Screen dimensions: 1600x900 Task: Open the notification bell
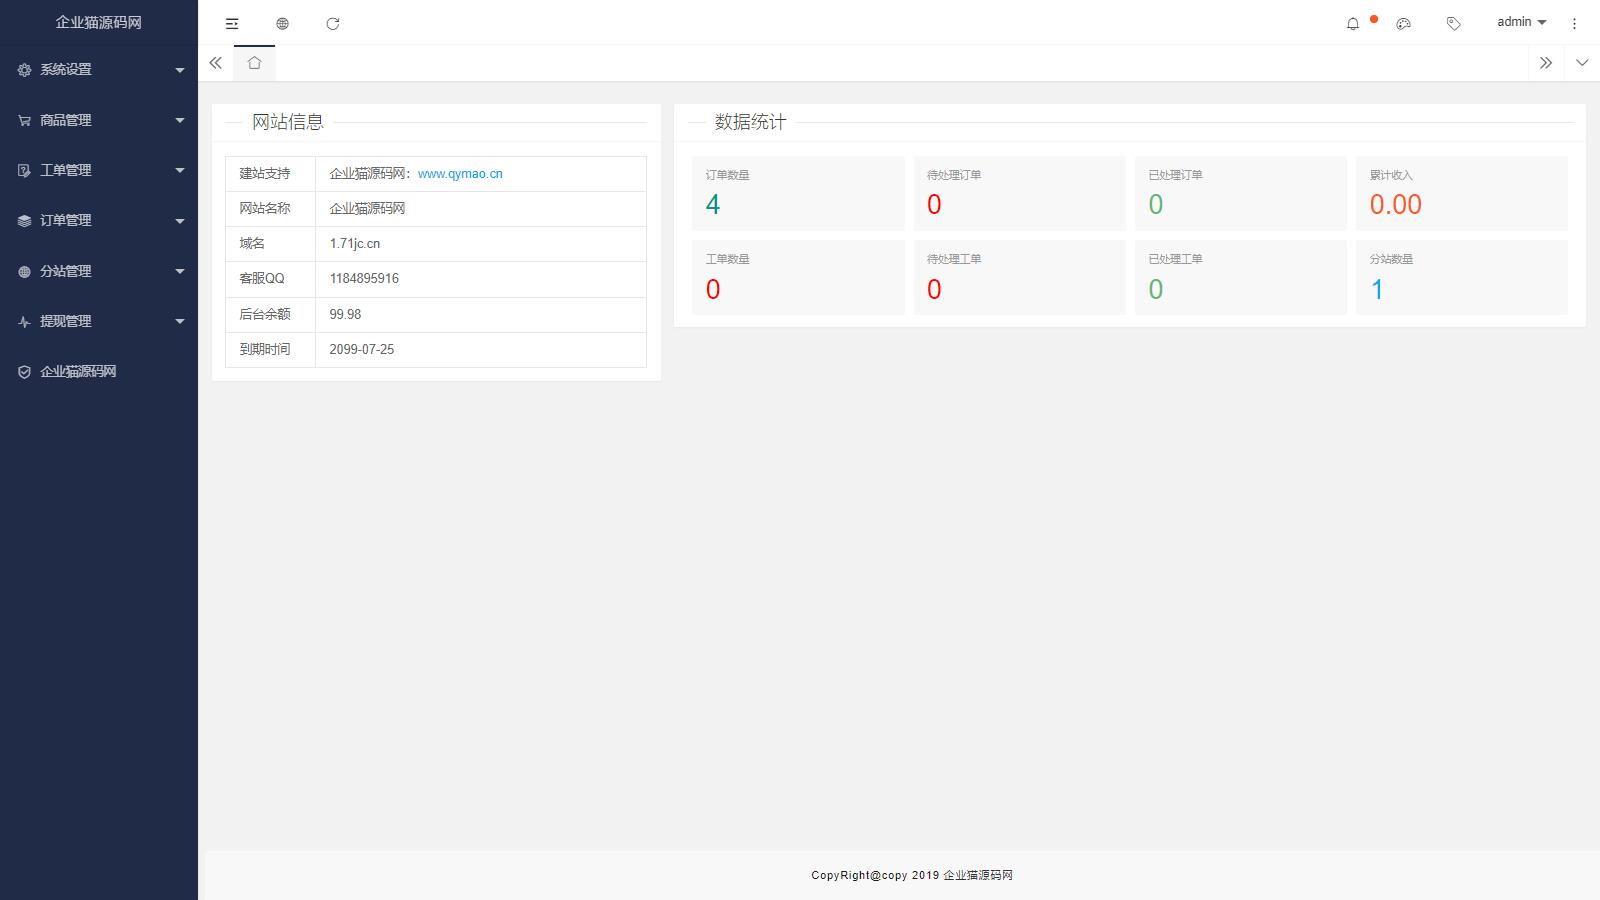[x=1353, y=23]
